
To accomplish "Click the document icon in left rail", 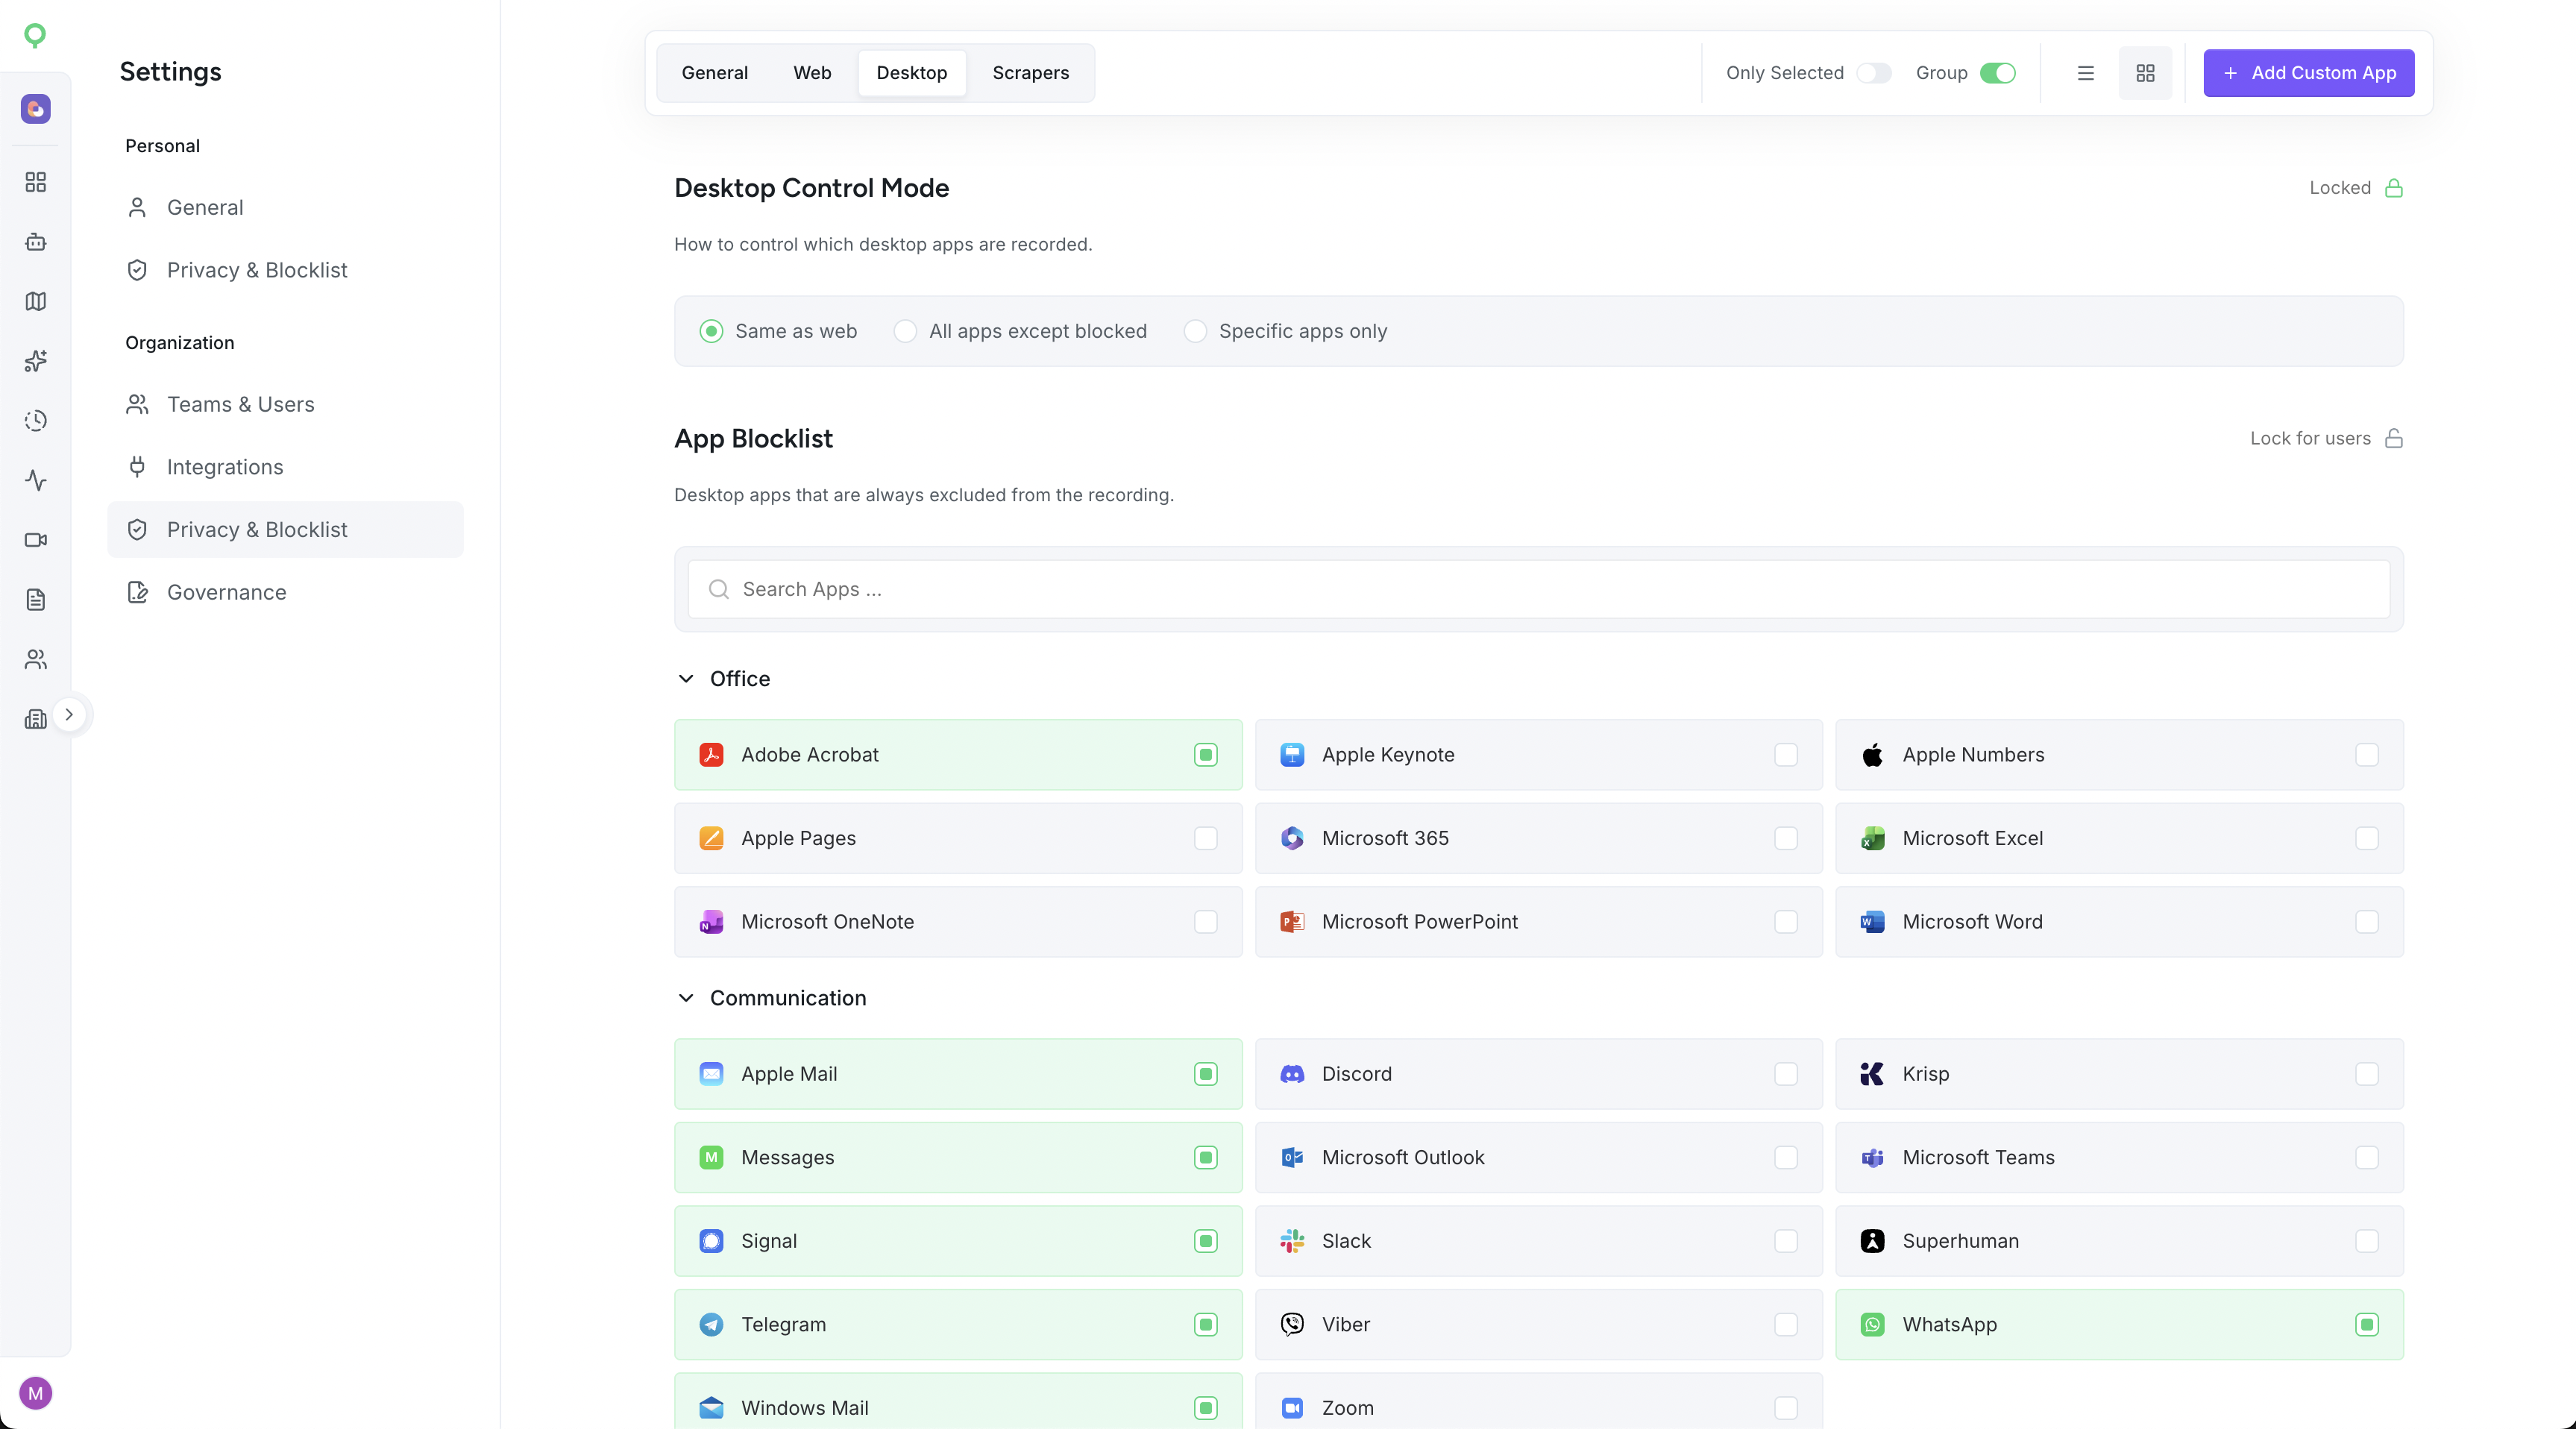I will (x=36, y=600).
